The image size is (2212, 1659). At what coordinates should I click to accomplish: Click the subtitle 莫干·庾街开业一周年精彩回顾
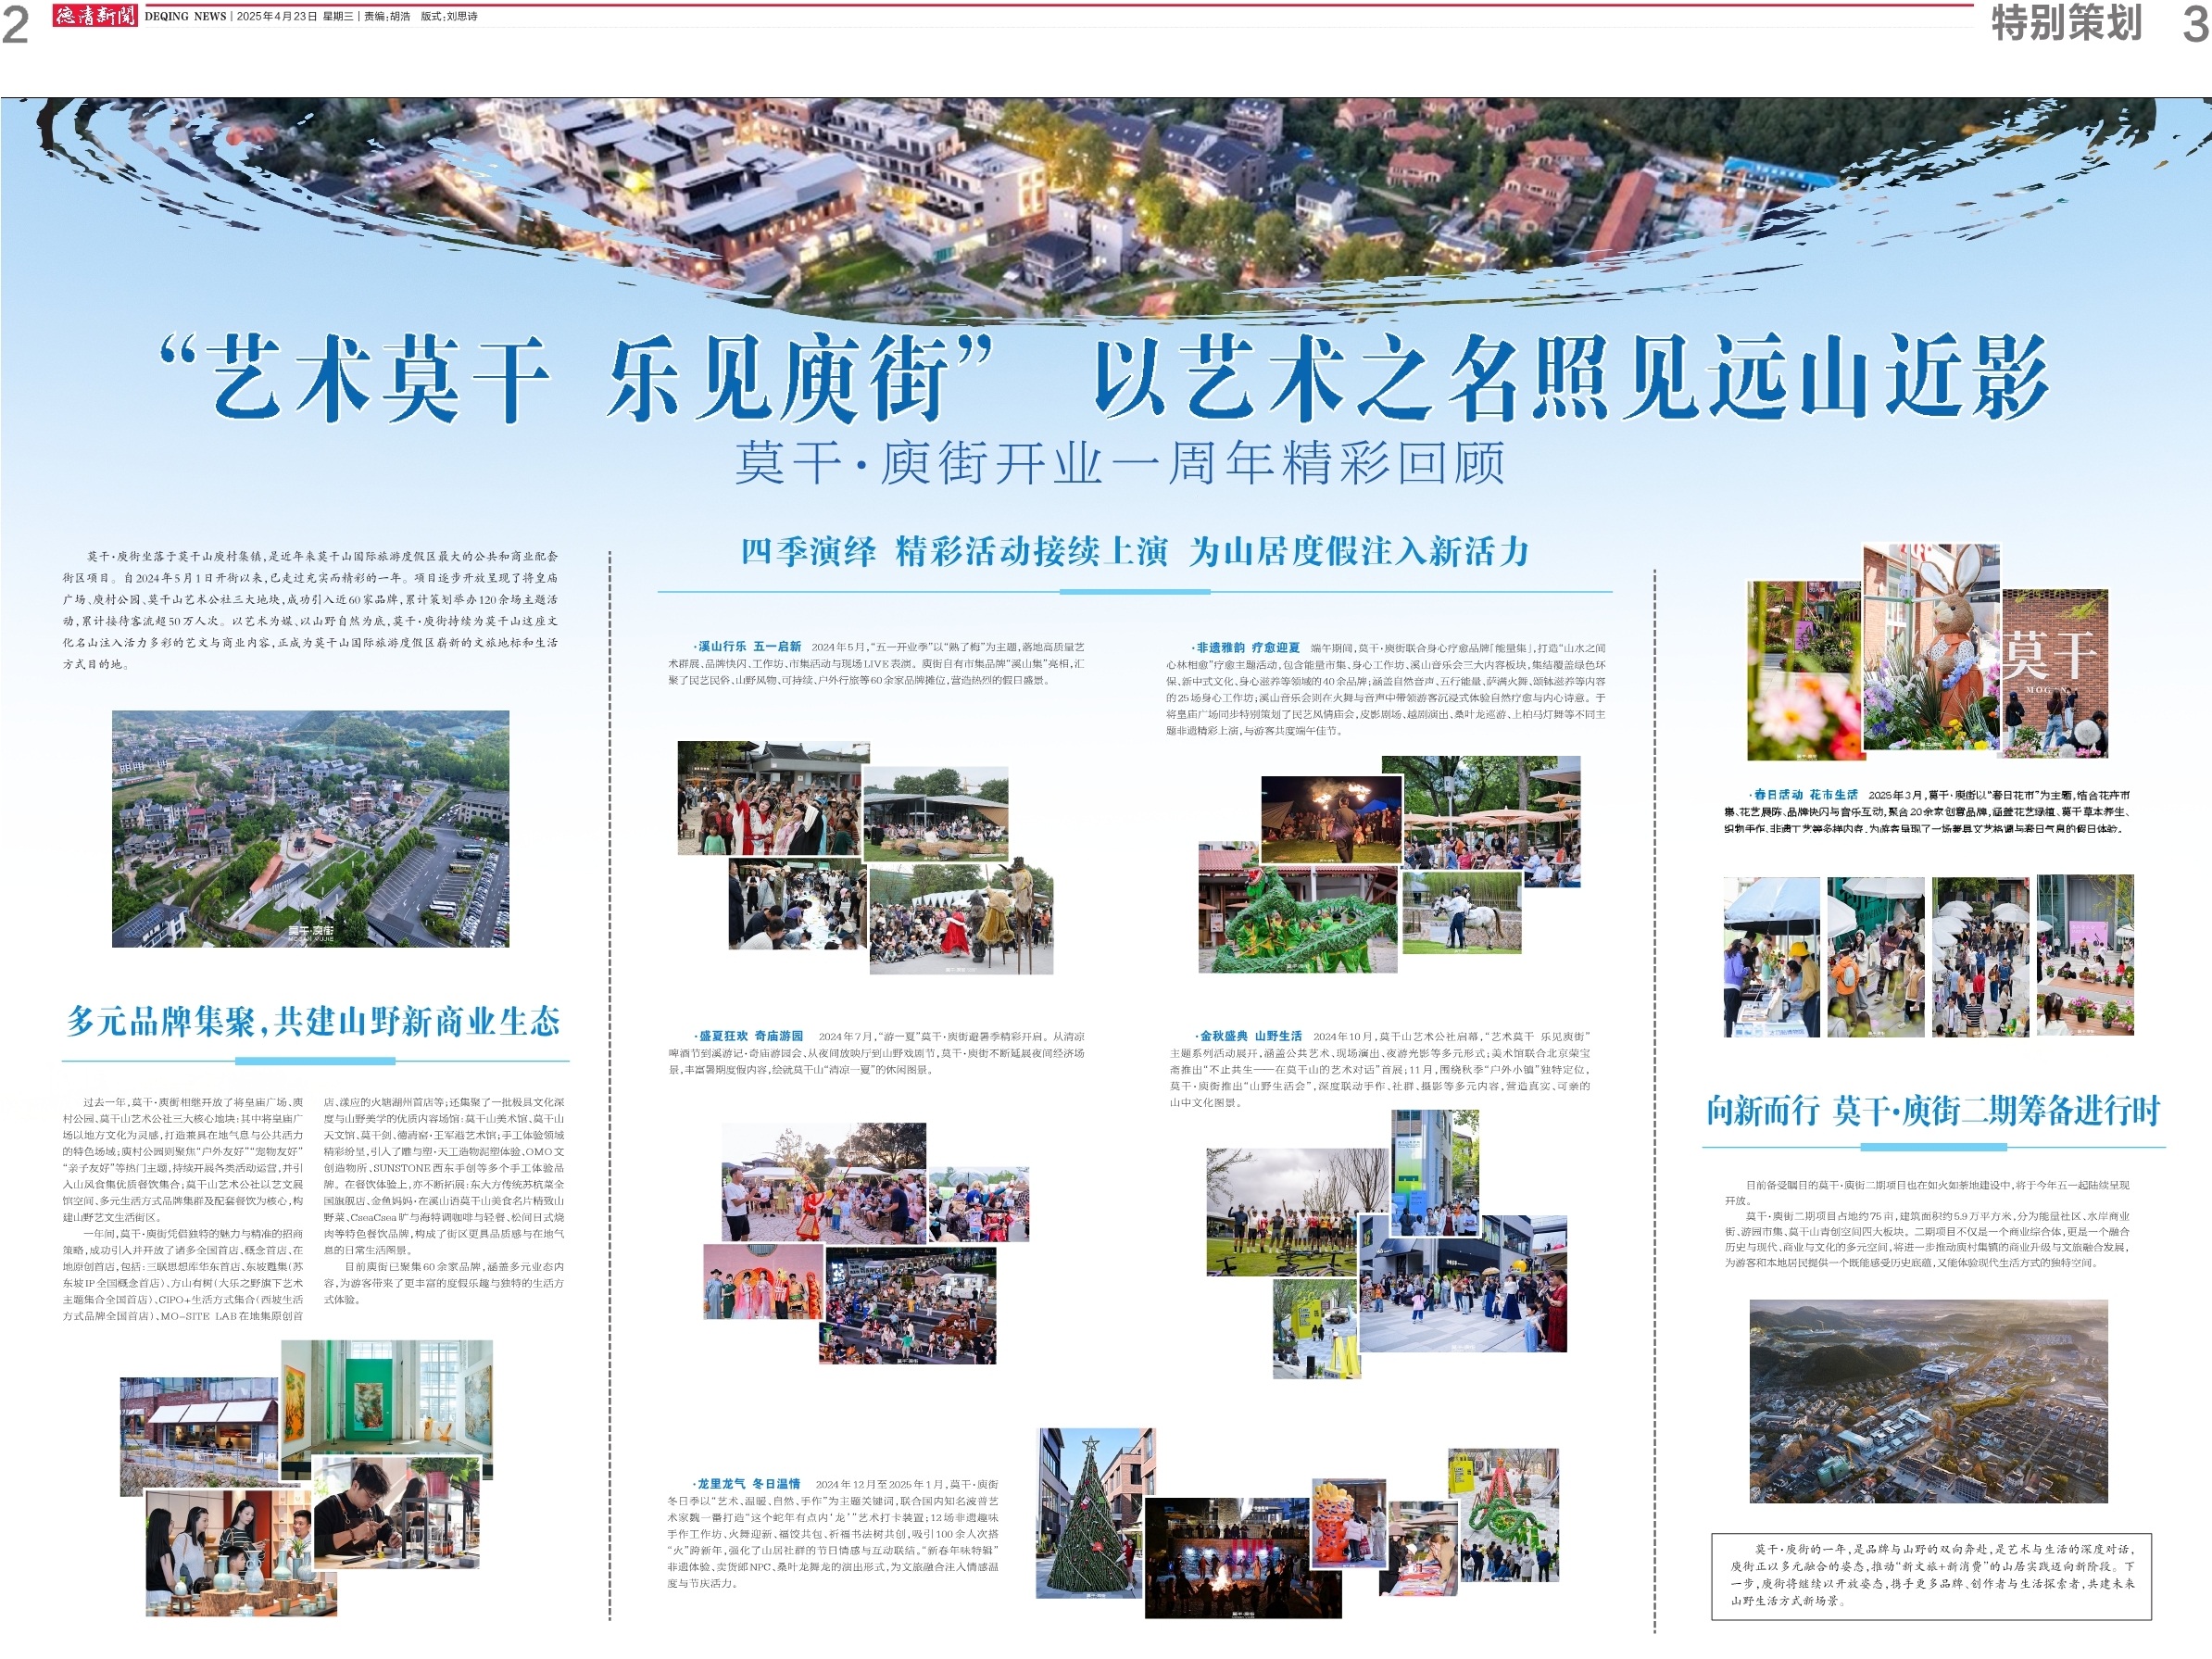1119,463
